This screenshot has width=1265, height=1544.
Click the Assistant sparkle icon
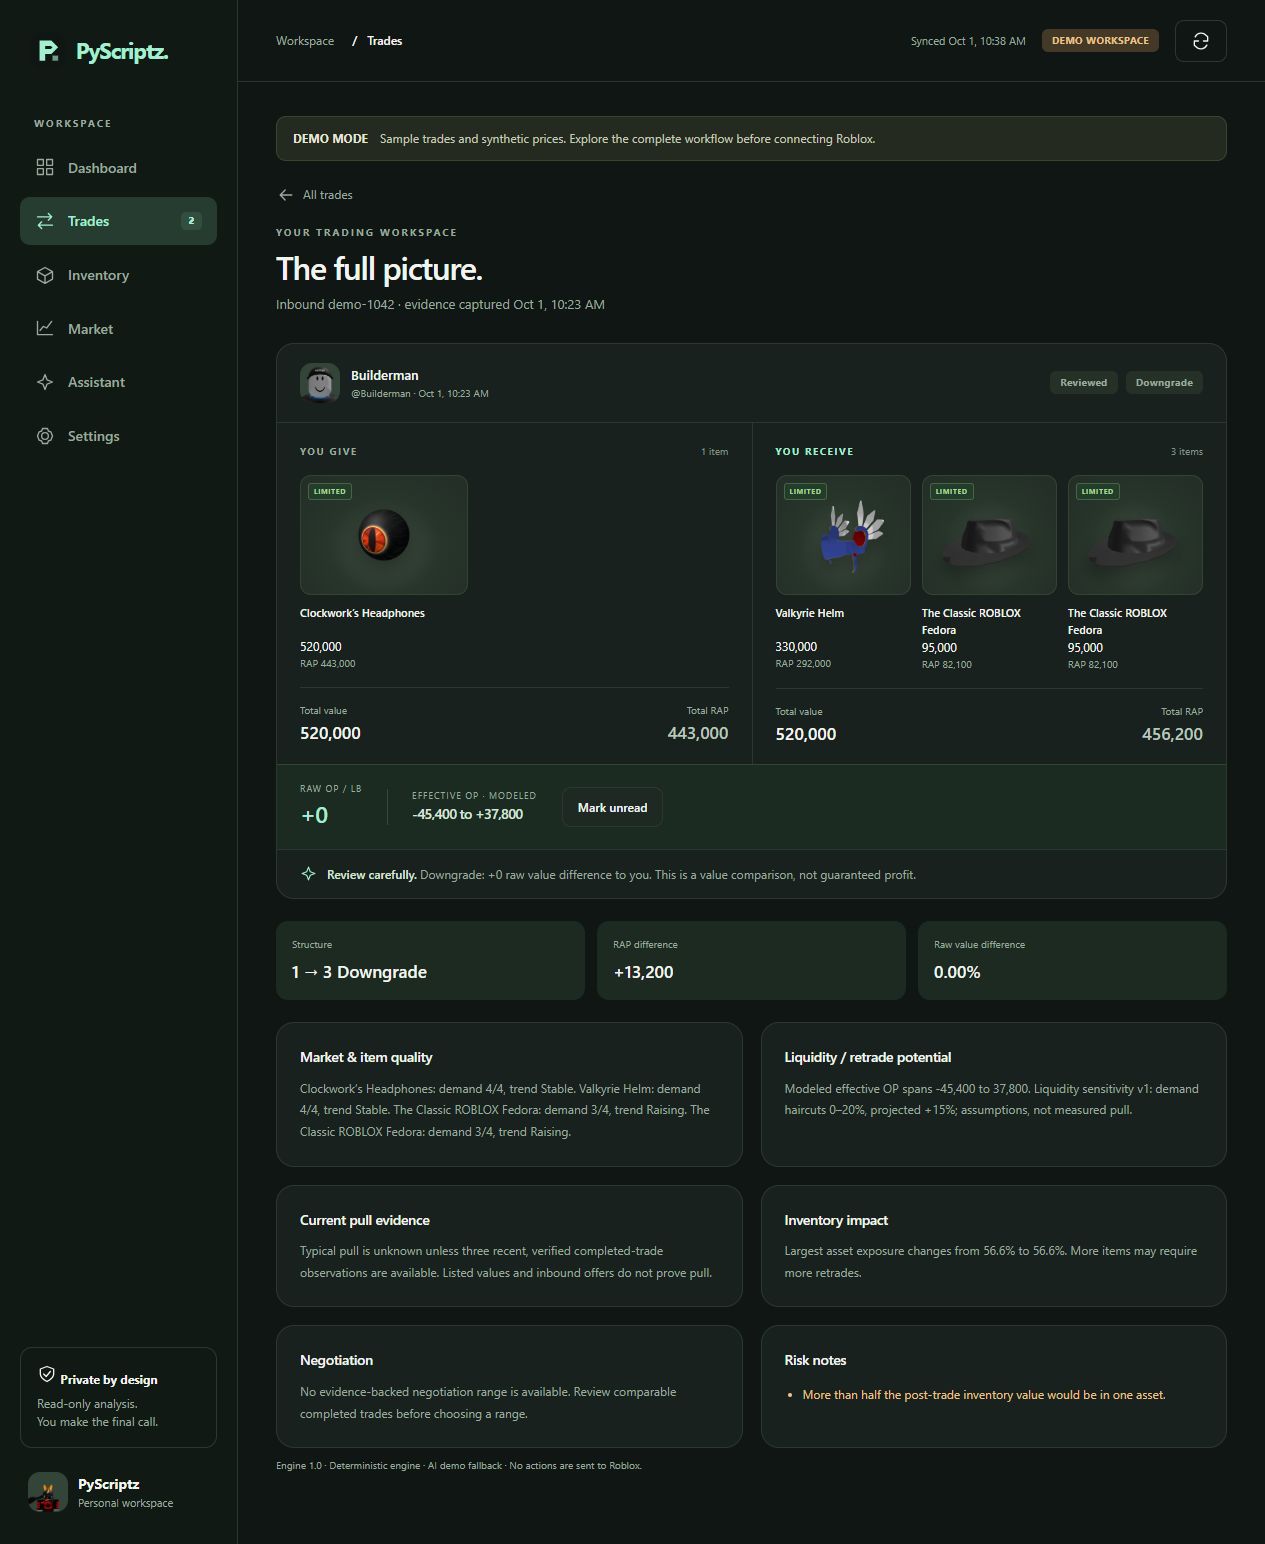(45, 382)
